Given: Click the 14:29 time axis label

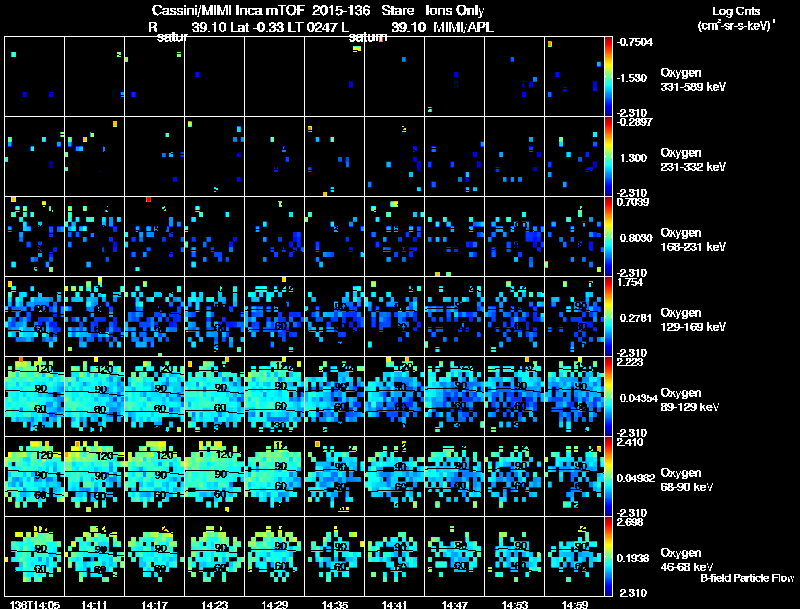Looking at the screenshot, I should coord(274,604).
